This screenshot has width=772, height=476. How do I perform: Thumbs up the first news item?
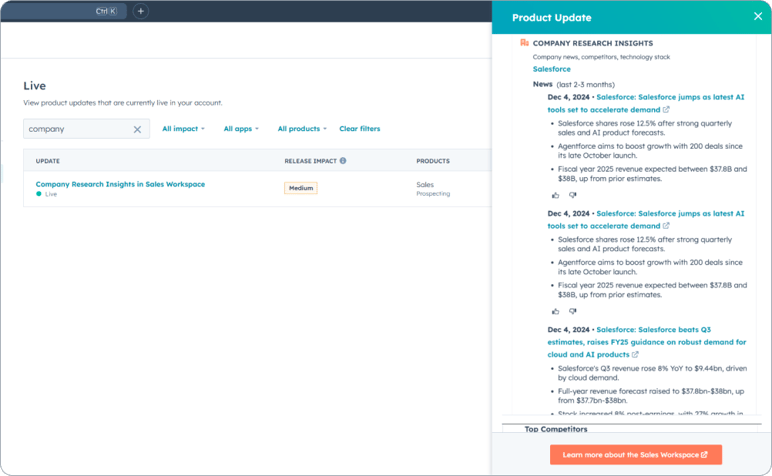tap(555, 195)
